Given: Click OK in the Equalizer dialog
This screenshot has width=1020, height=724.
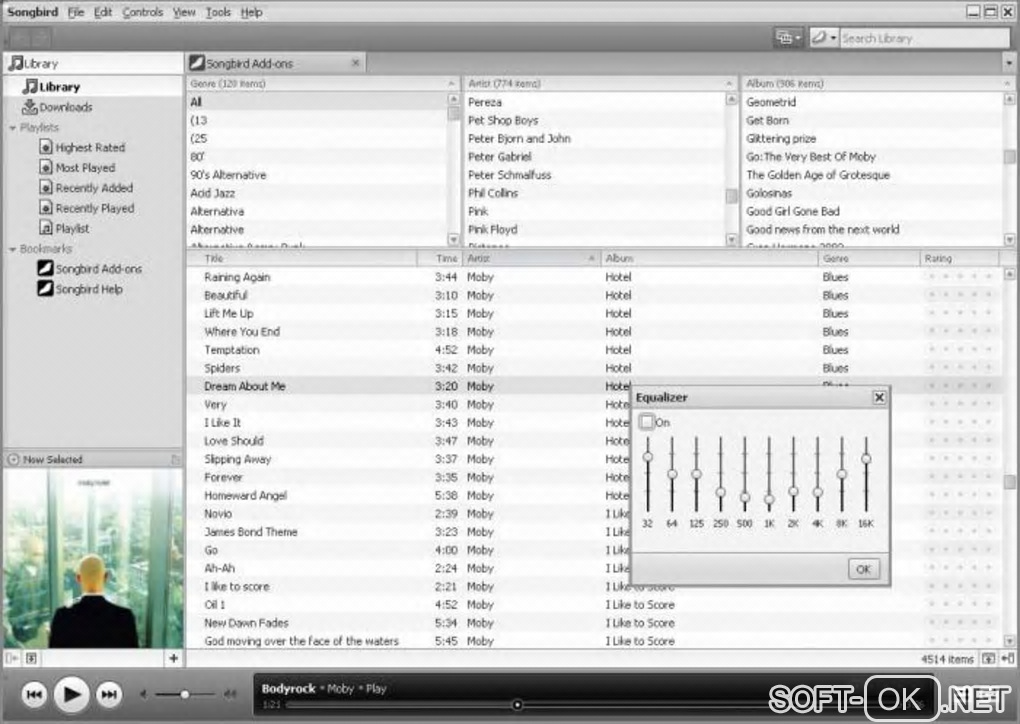Looking at the screenshot, I should 863,569.
